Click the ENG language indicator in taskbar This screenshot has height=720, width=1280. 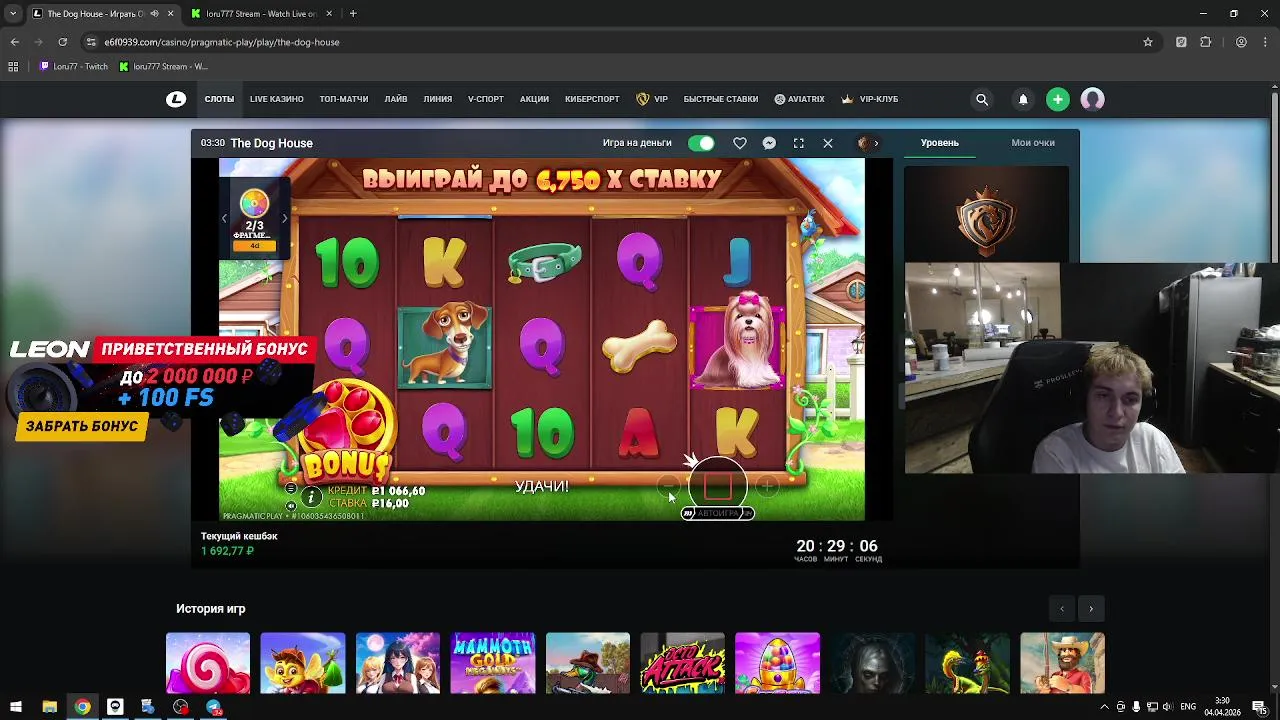[1188, 707]
